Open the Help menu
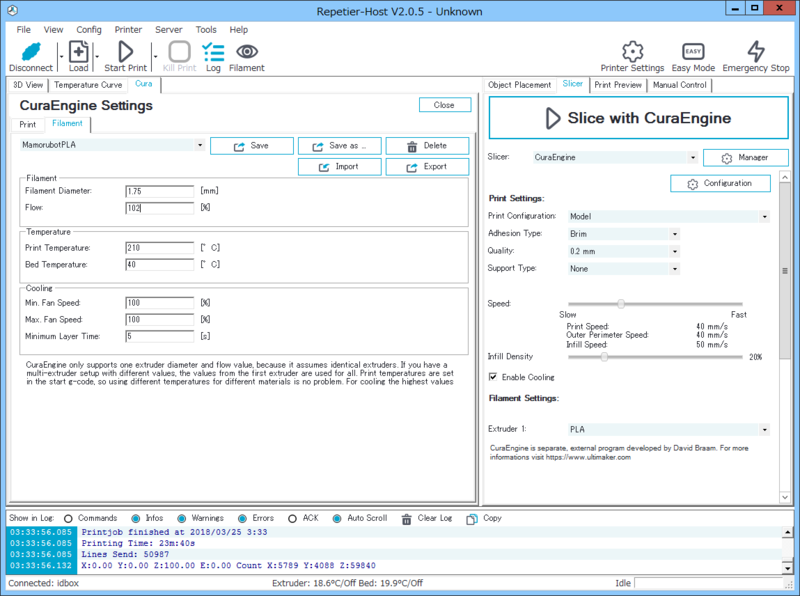800x596 pixels. point(238,30)
